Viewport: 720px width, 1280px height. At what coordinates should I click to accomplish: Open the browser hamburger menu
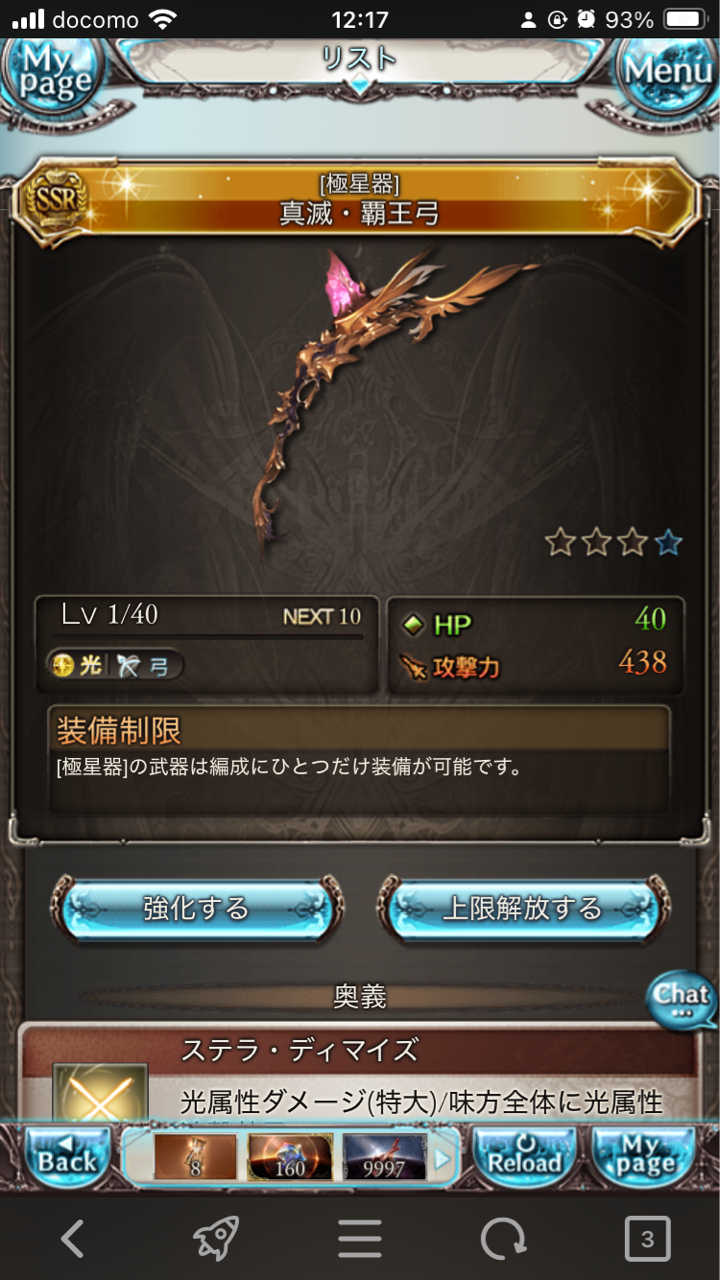[360, 1240]
